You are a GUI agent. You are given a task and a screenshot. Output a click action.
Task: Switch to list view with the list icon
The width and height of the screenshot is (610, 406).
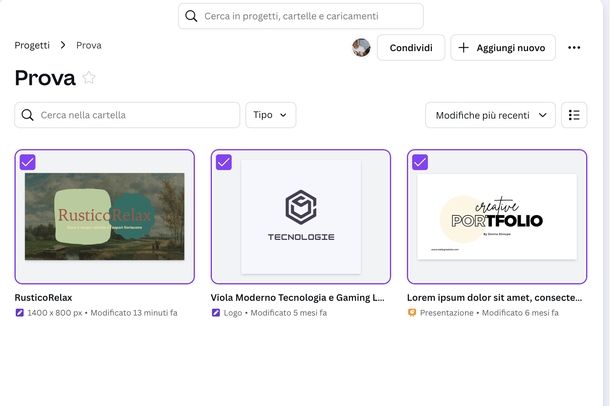tap(574, 115)
